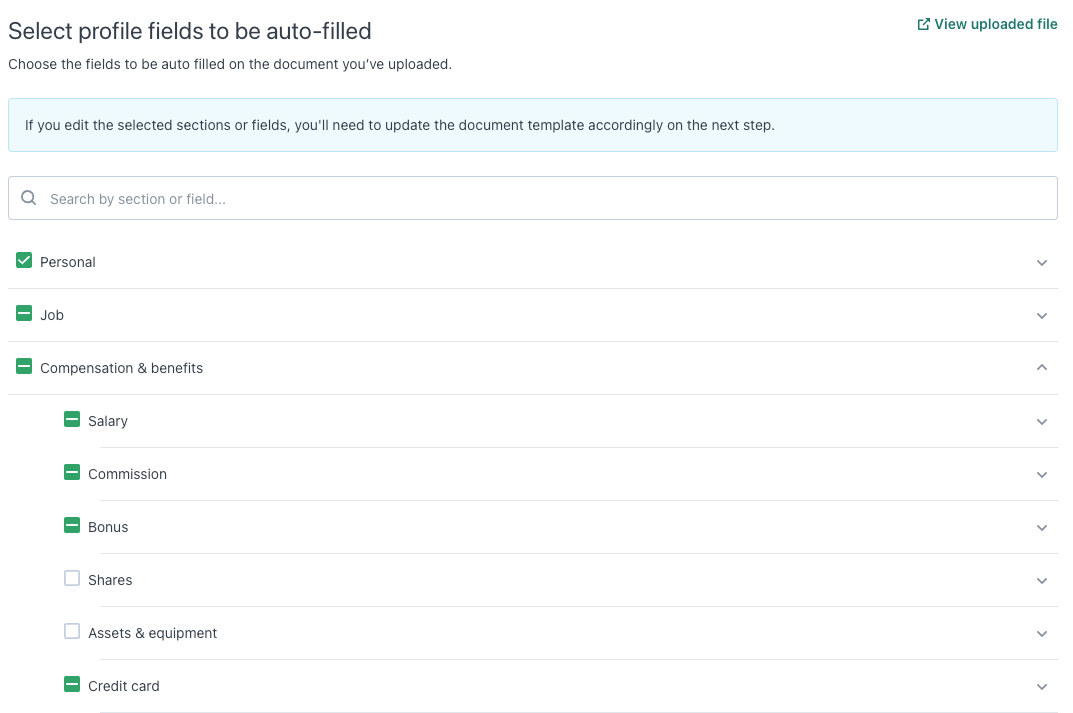This screenshot has width=1073, height=713.
Task: Click the search magnifier icon
Action: (28, 197)
